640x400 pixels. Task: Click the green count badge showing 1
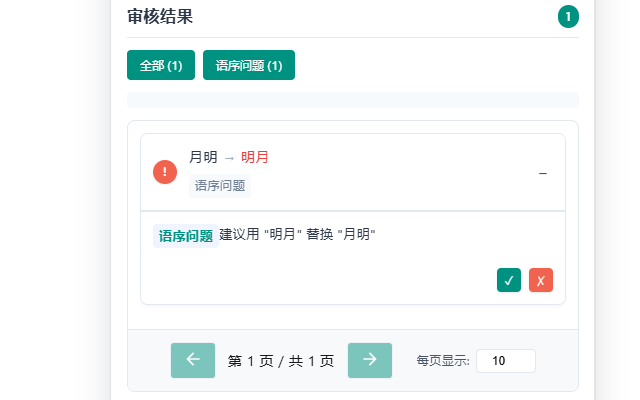568,17
